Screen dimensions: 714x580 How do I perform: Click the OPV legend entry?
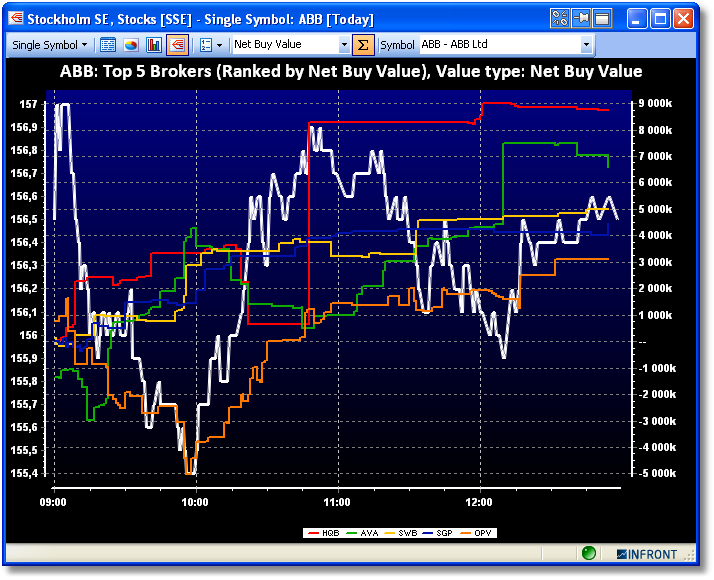(476, 533)
